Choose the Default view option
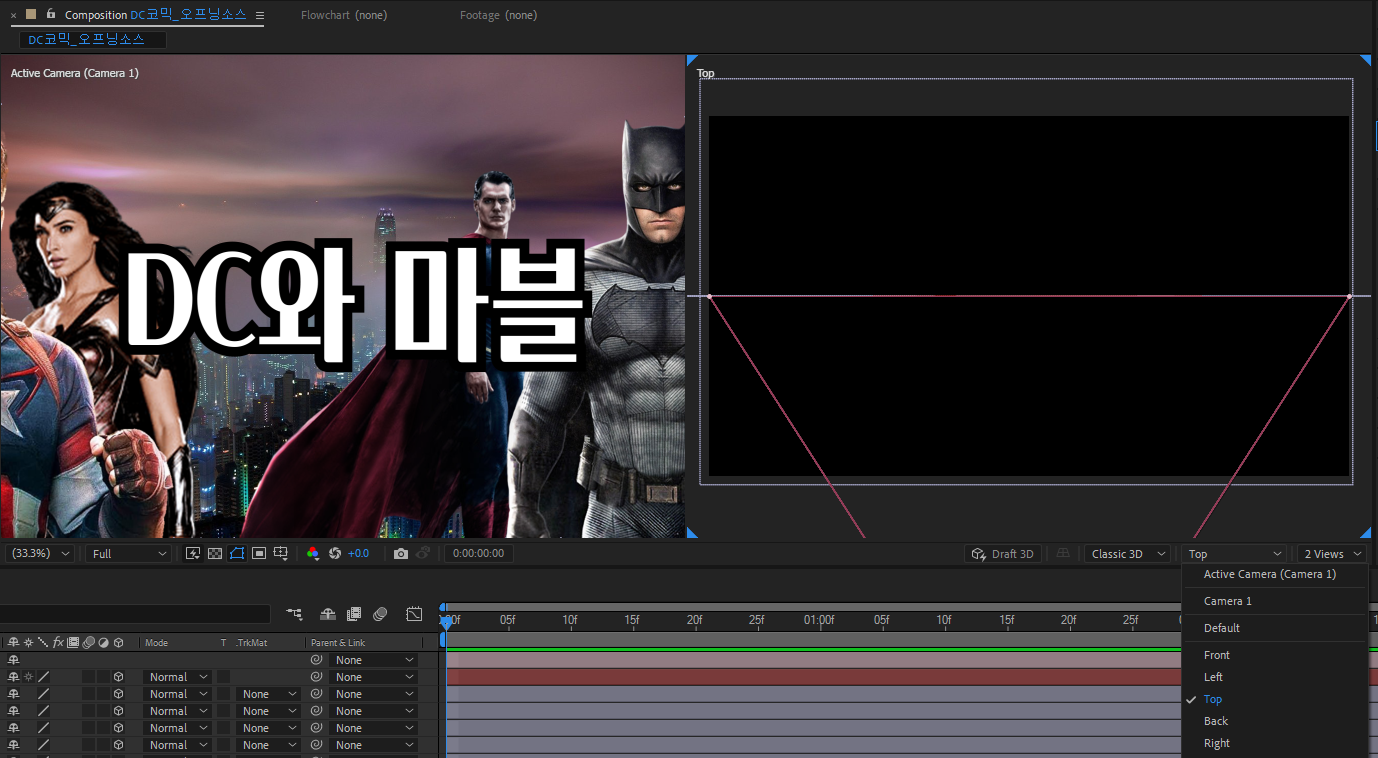The width and height of the screenshot is (1378, 758). (x=1221, y=628)
